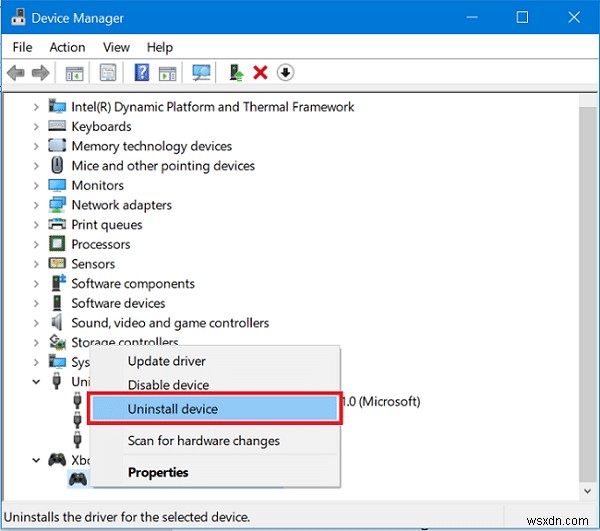Click the Storage controllers icon
This screenshot has width=600, height=531.
[x=57, y=342]
